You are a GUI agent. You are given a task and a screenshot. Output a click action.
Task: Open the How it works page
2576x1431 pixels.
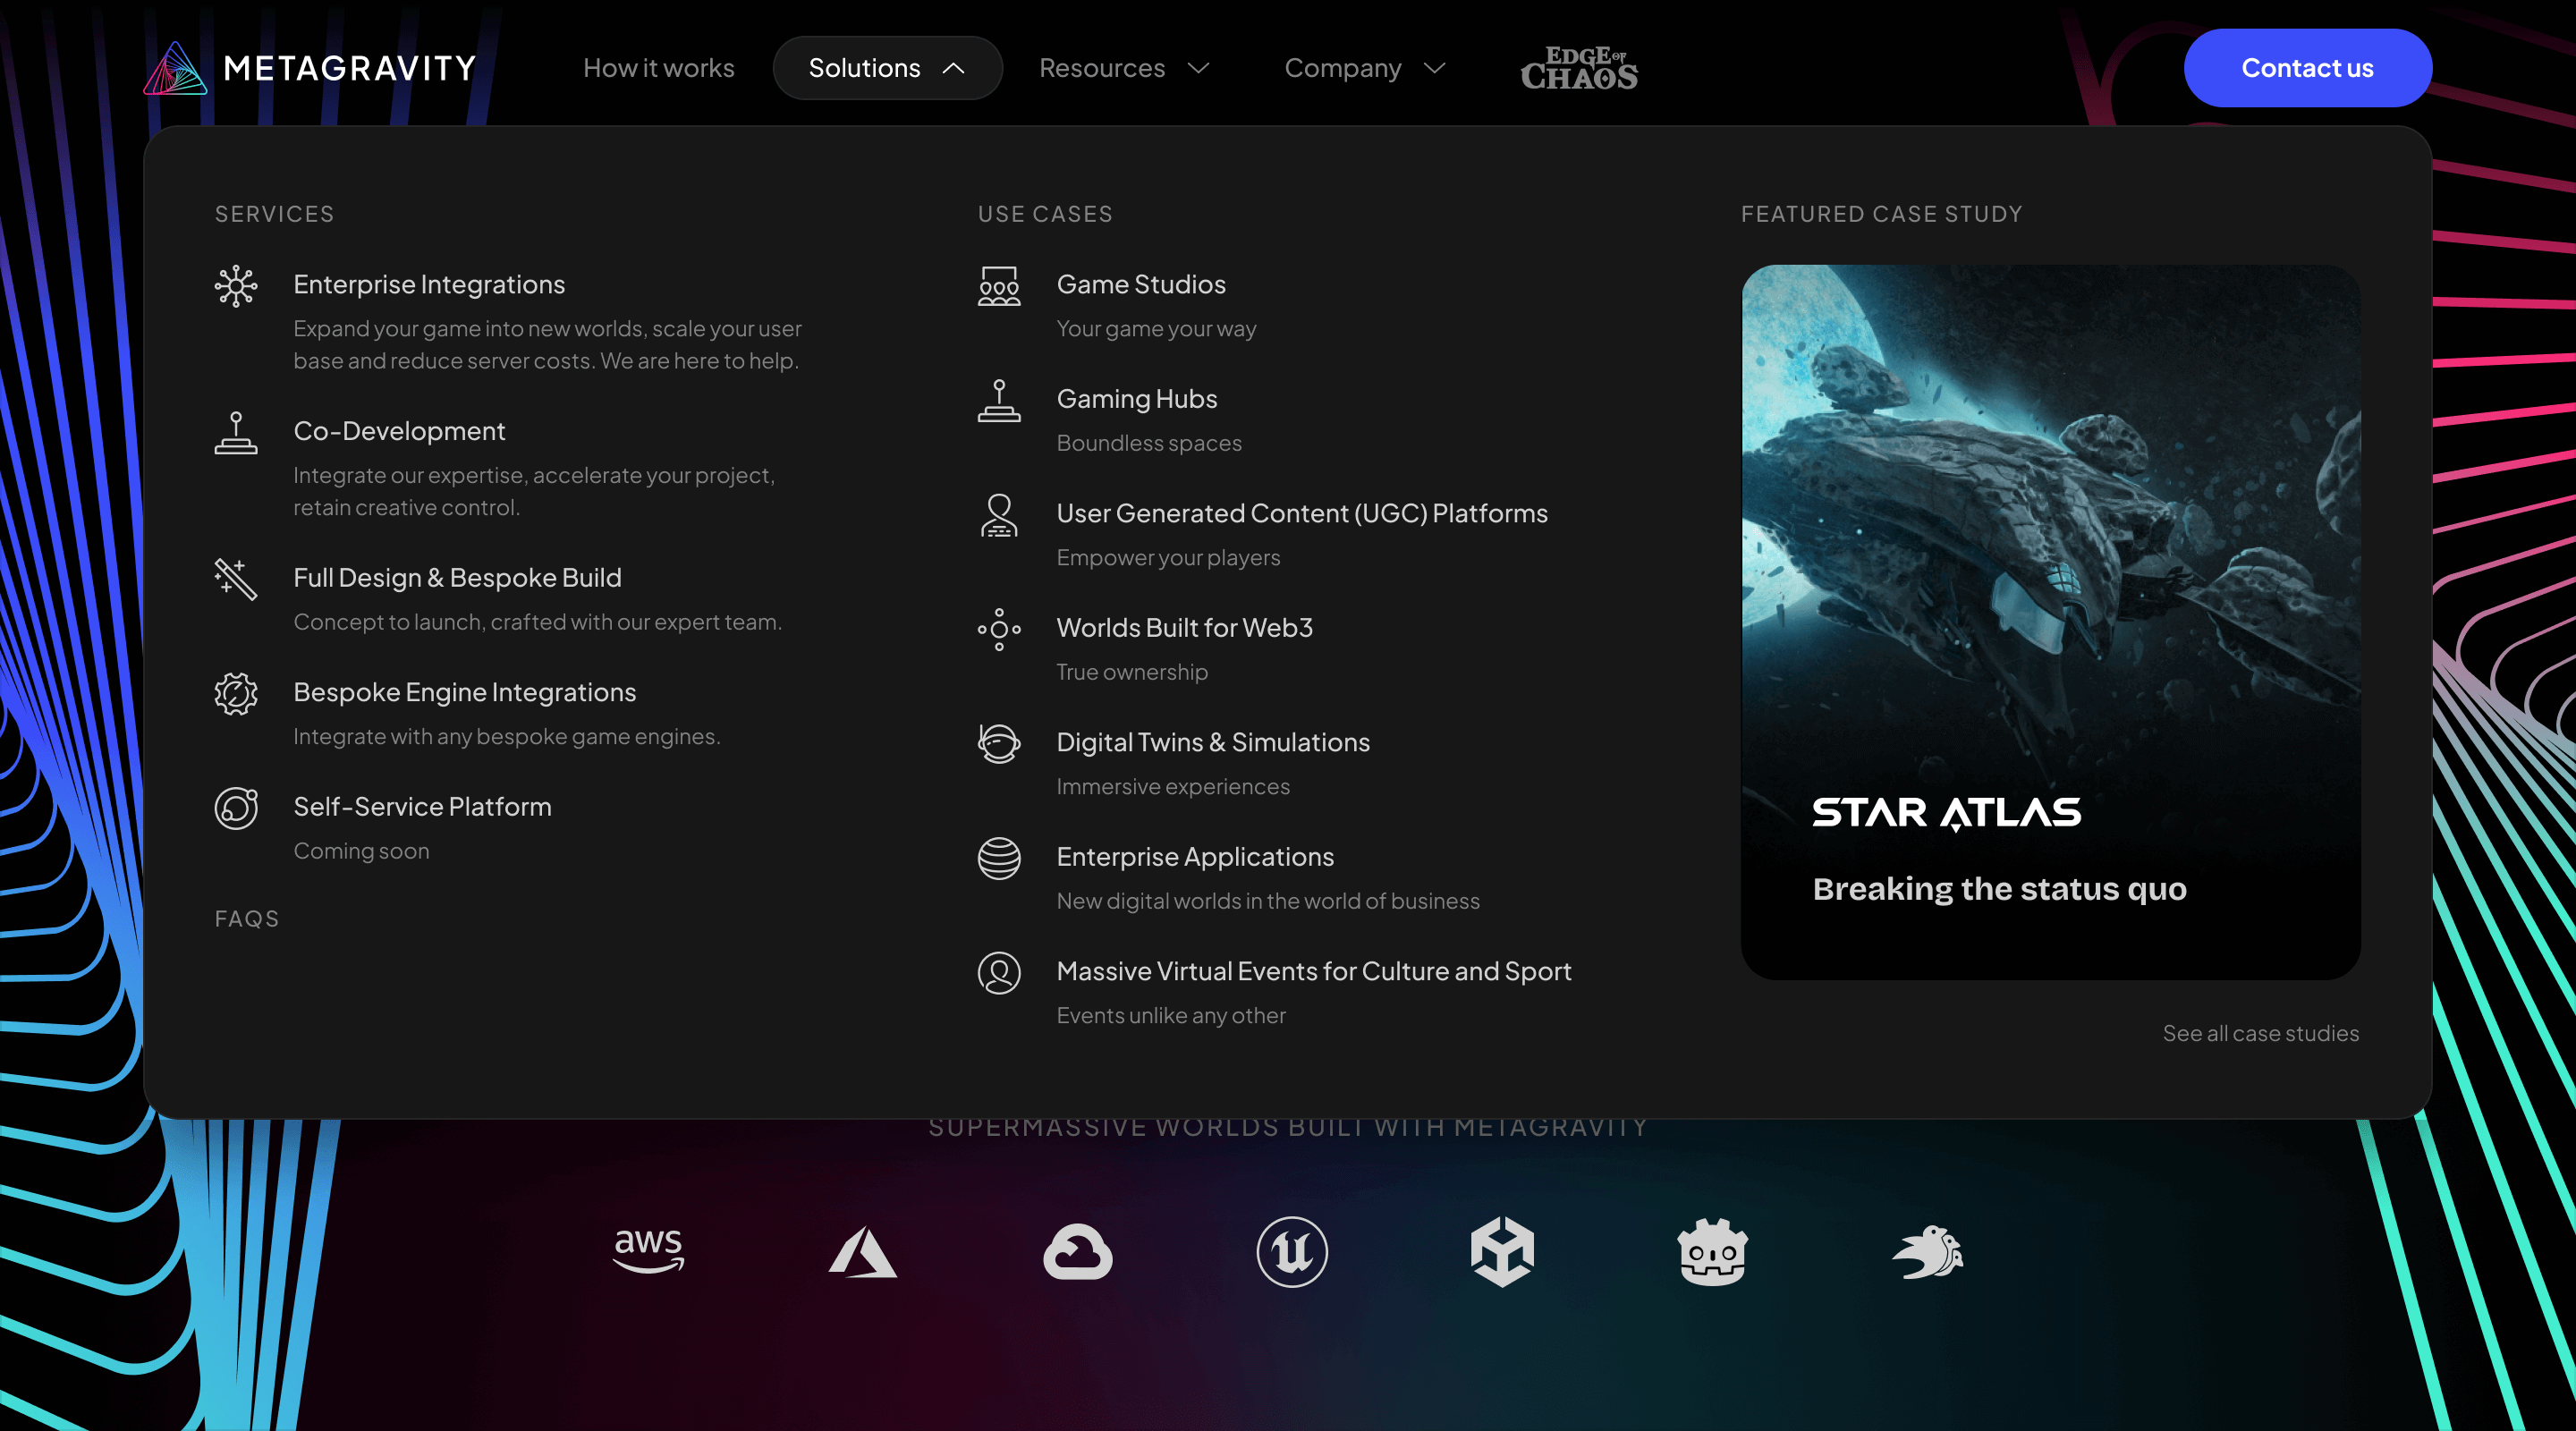click(658, 68)
